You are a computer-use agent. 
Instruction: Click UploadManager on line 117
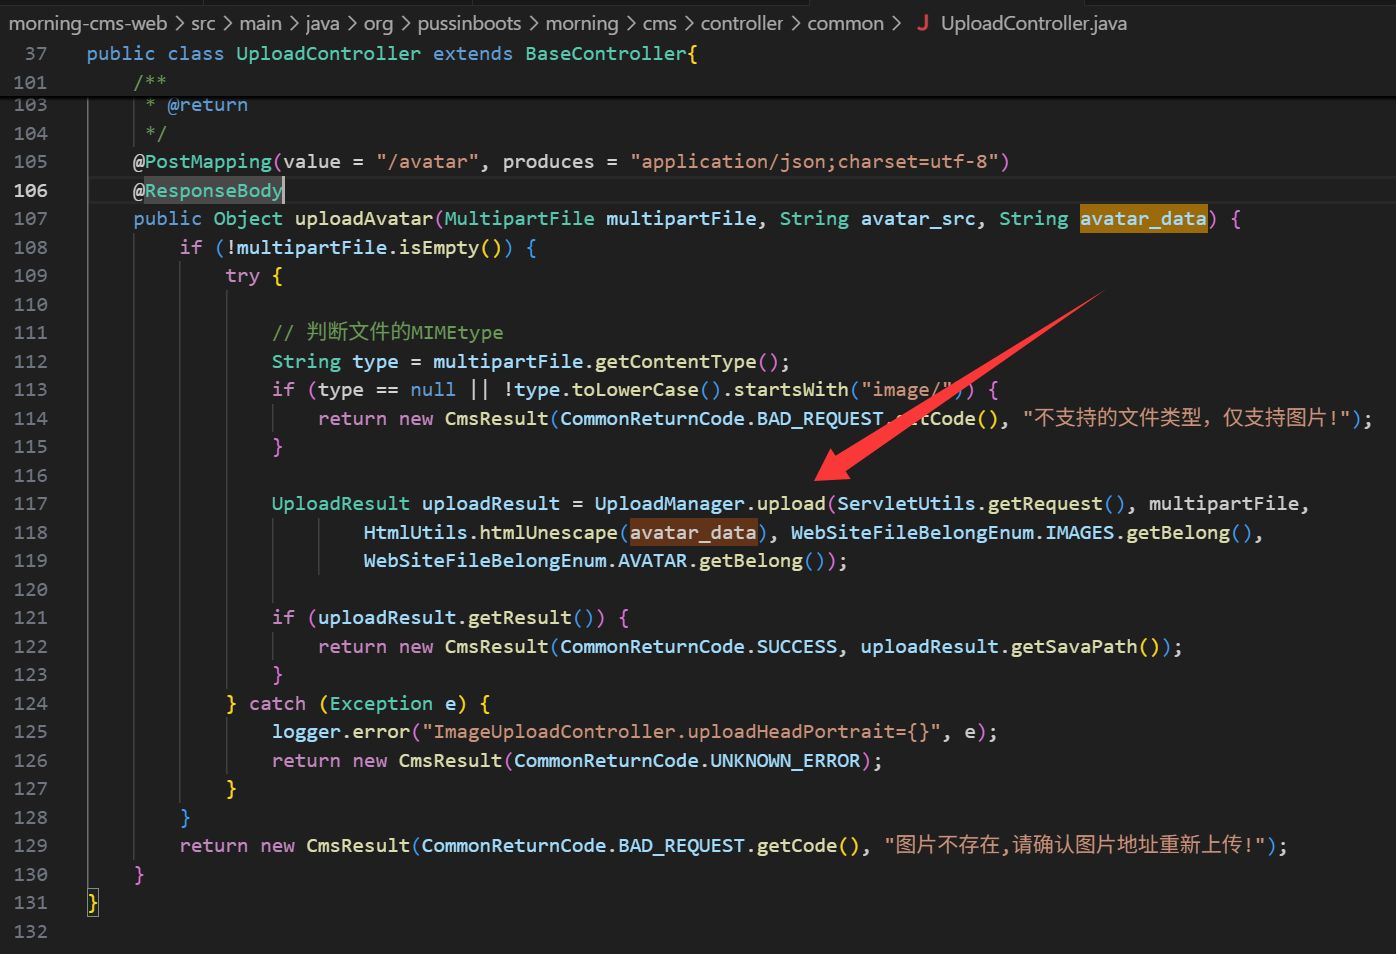(x=669, y=504)
